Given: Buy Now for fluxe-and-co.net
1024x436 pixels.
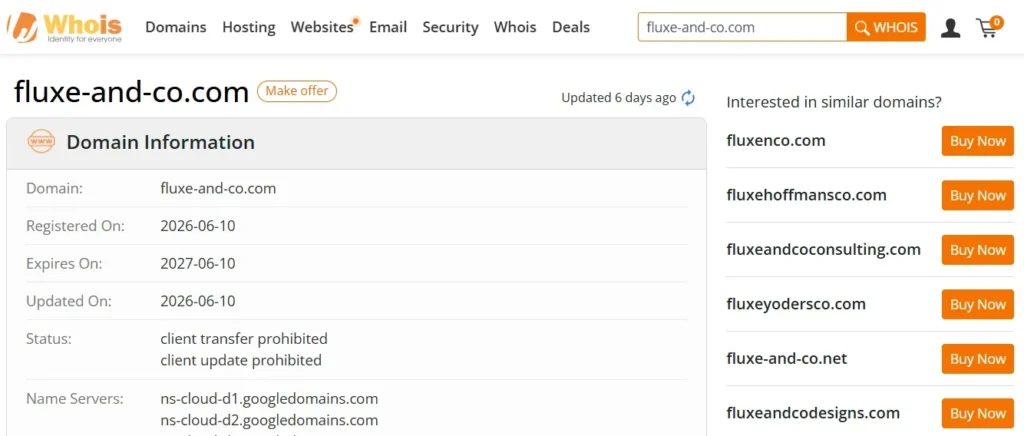Looking at the screenshot, I should (978, 359).
